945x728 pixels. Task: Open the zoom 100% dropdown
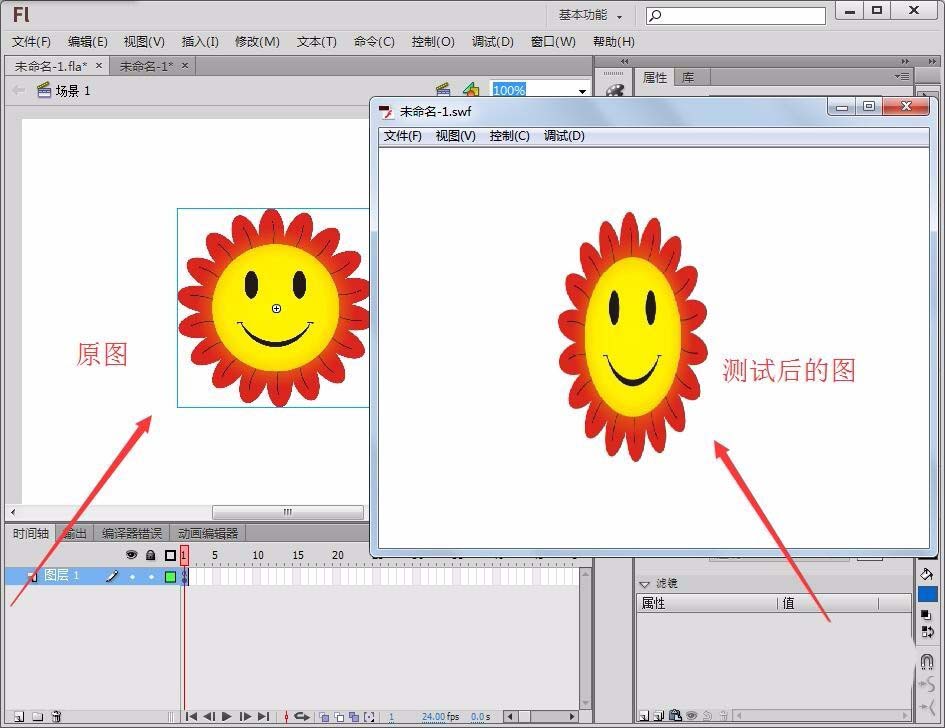pos(582,91)
